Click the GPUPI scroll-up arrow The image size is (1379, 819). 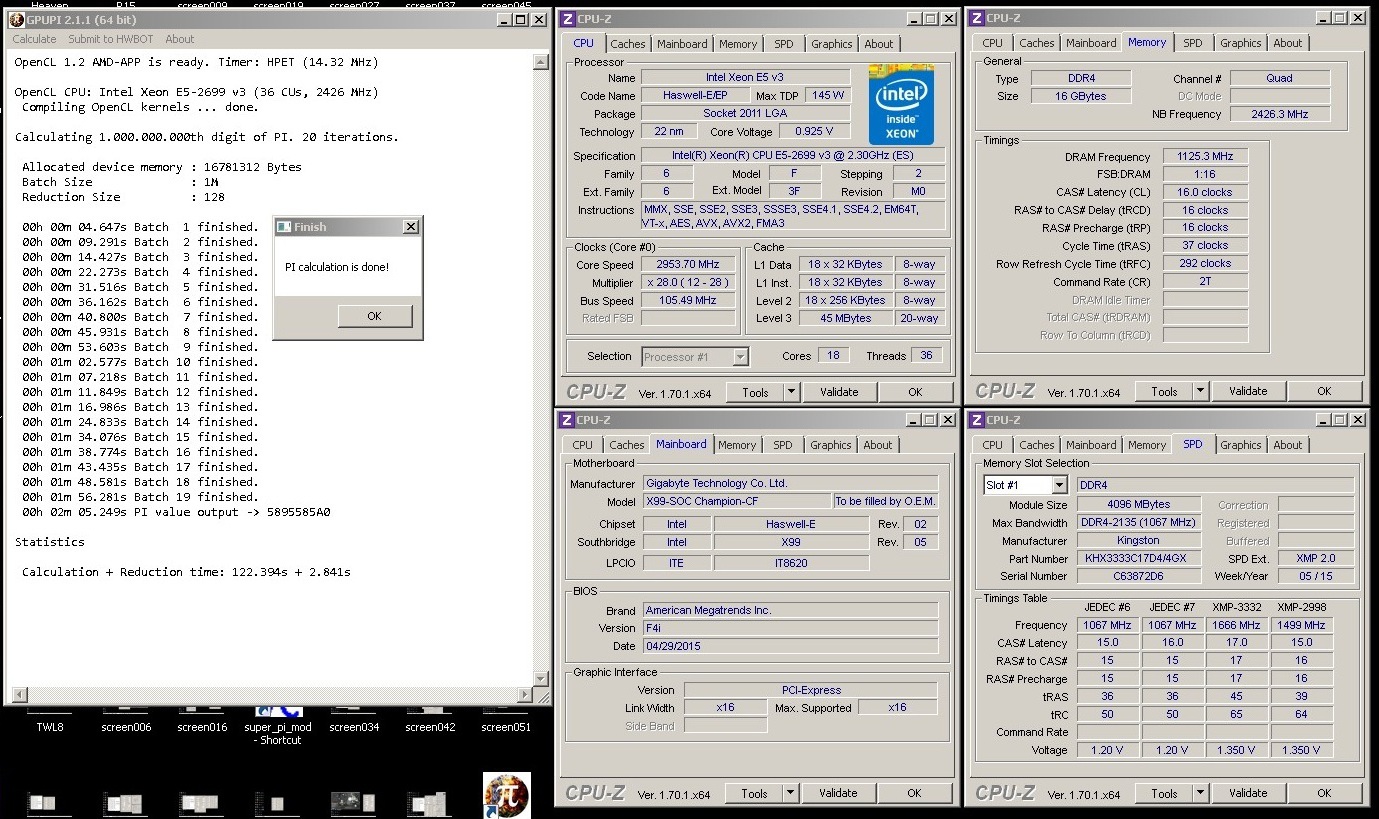tap(541, 61)
